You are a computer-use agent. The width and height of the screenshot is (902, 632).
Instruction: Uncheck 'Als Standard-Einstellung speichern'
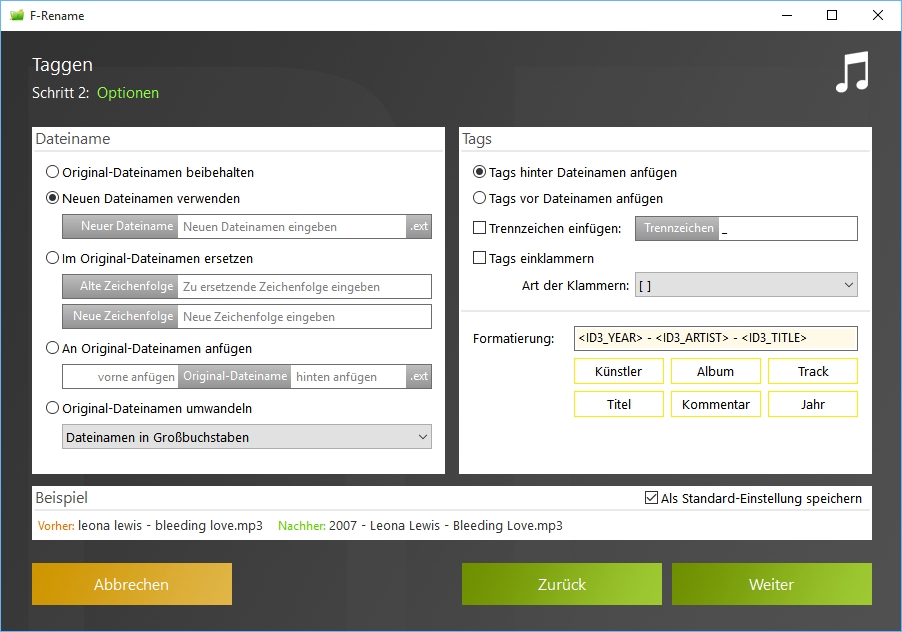[652, 498]
